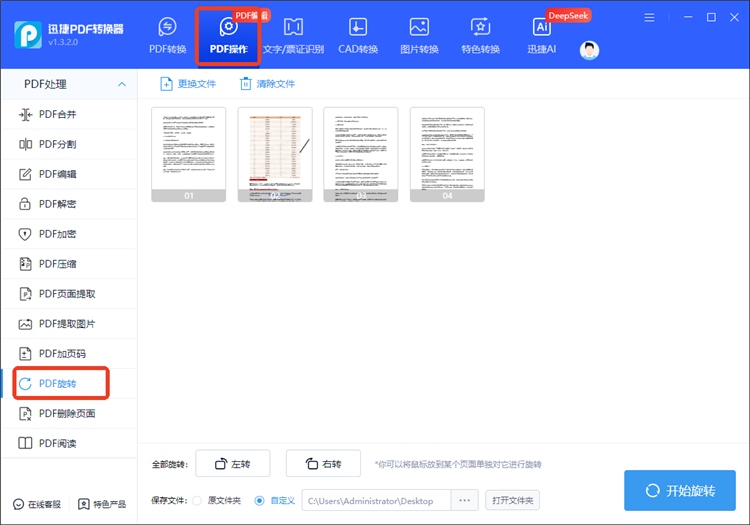Open the 迅捷AI DeepSeek tab

pos(541,36)
